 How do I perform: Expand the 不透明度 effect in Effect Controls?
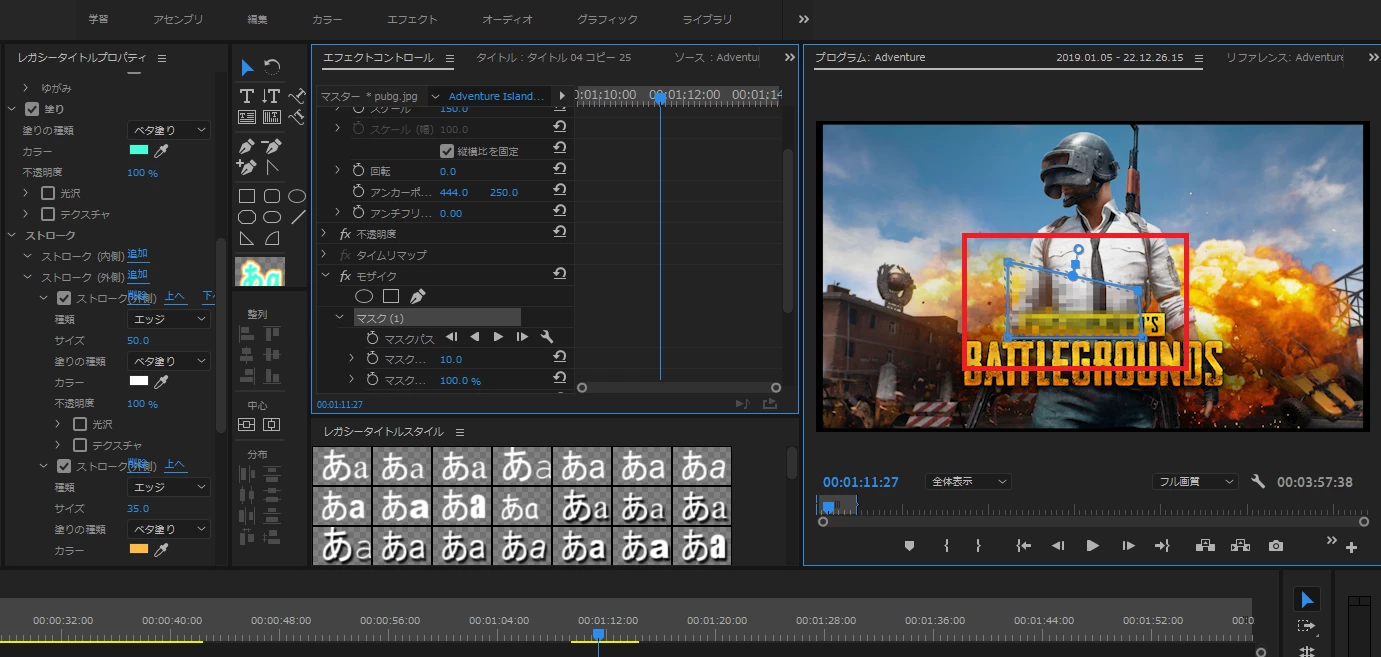(324, 233)
